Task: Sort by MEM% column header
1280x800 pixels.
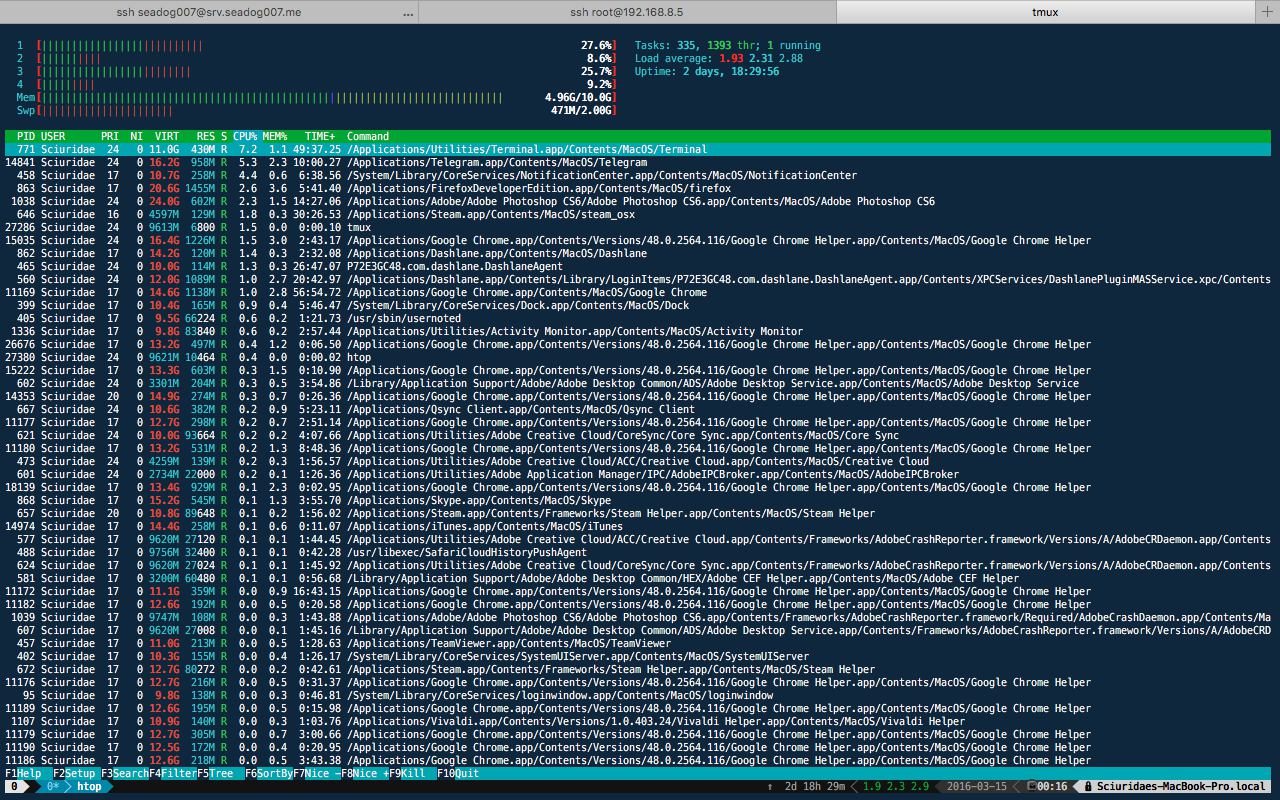Action: [275, 136]
